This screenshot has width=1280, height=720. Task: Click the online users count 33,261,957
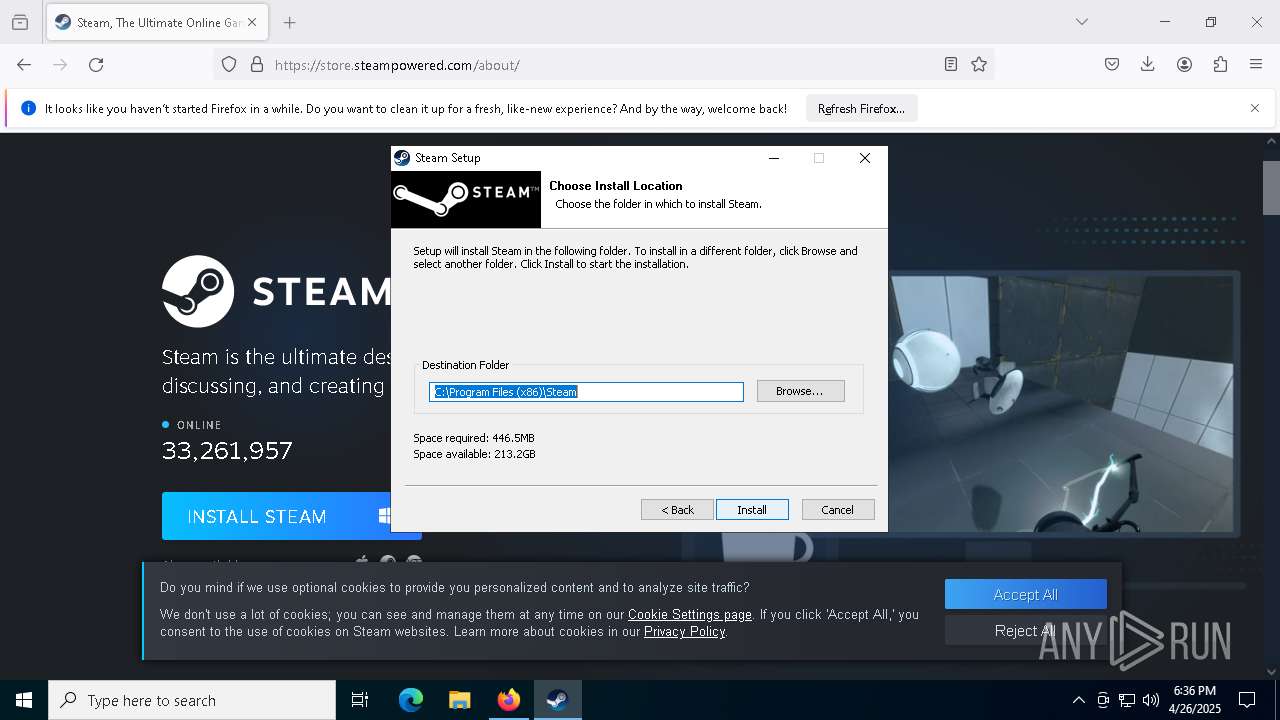click(x=227, y=451)
